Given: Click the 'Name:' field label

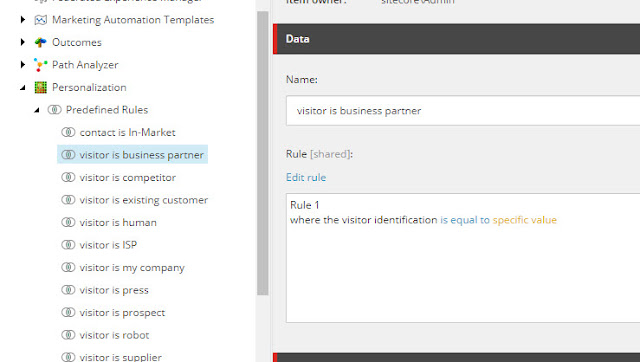Looking at the screenshot, I should (x=302, y=80).
